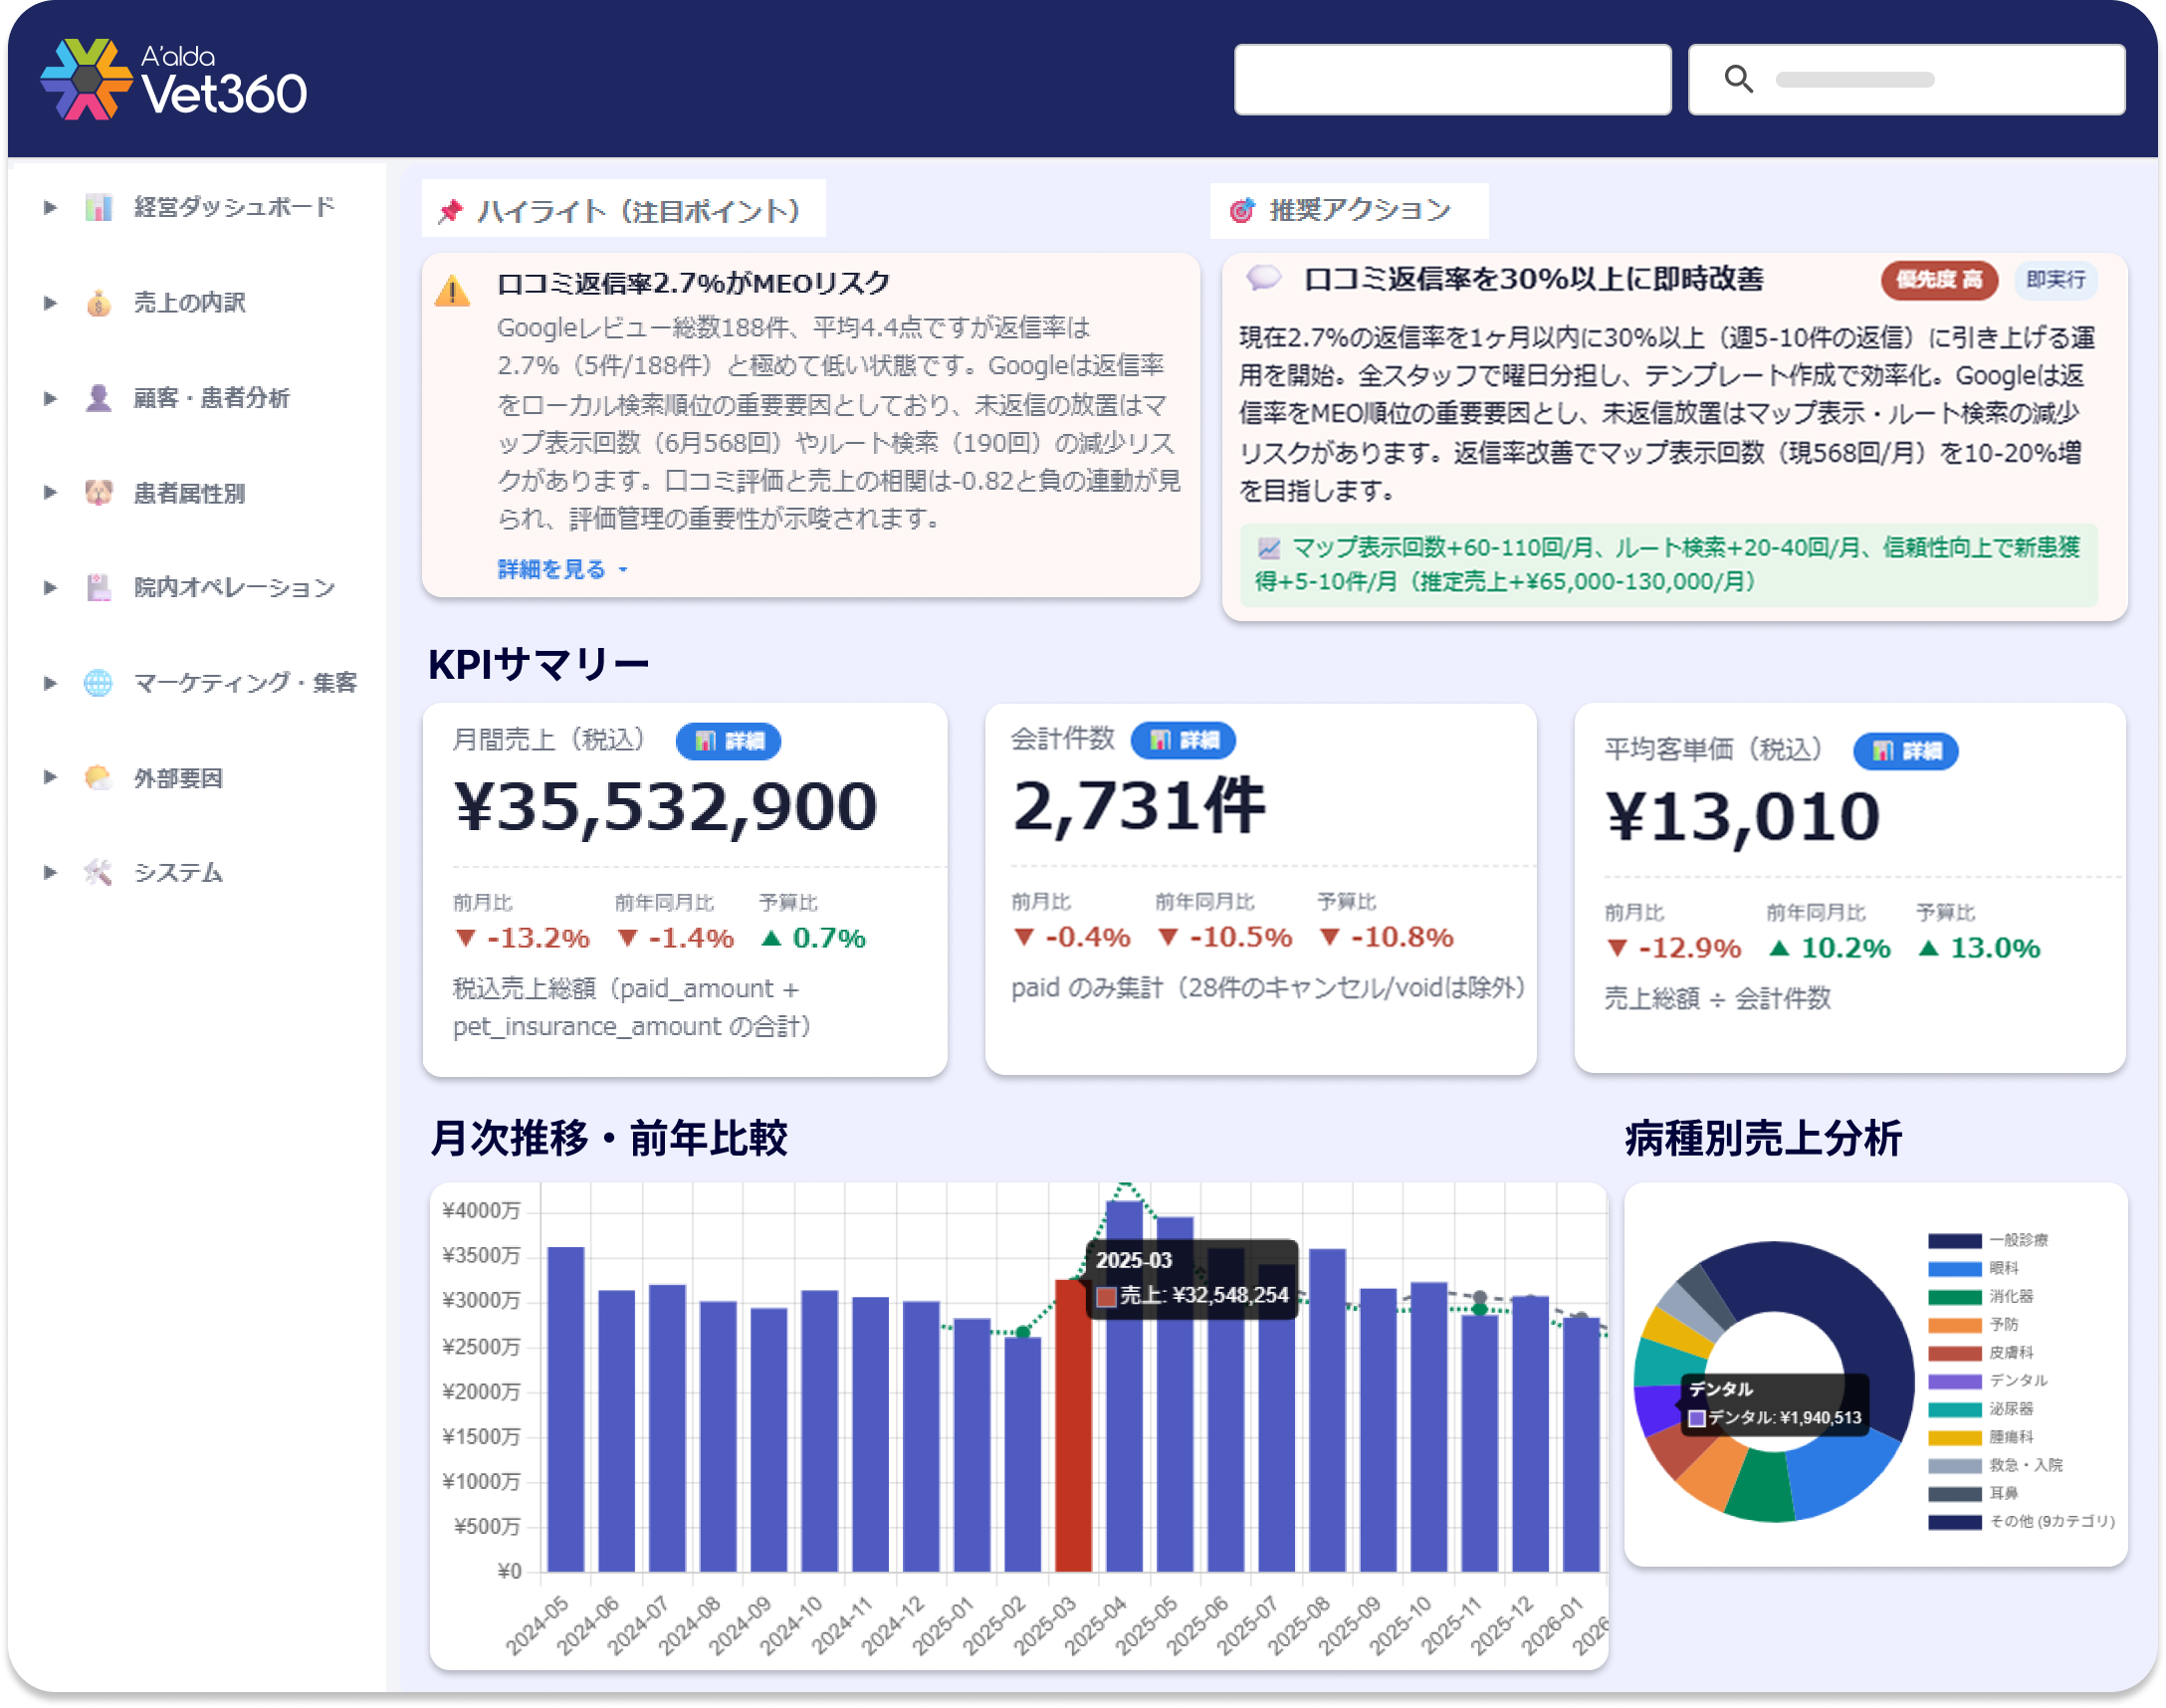This screenshot has height=1708, width=2166.
Task: Click 詳細 button on 月間売上 card
Action: click(728, 741)
